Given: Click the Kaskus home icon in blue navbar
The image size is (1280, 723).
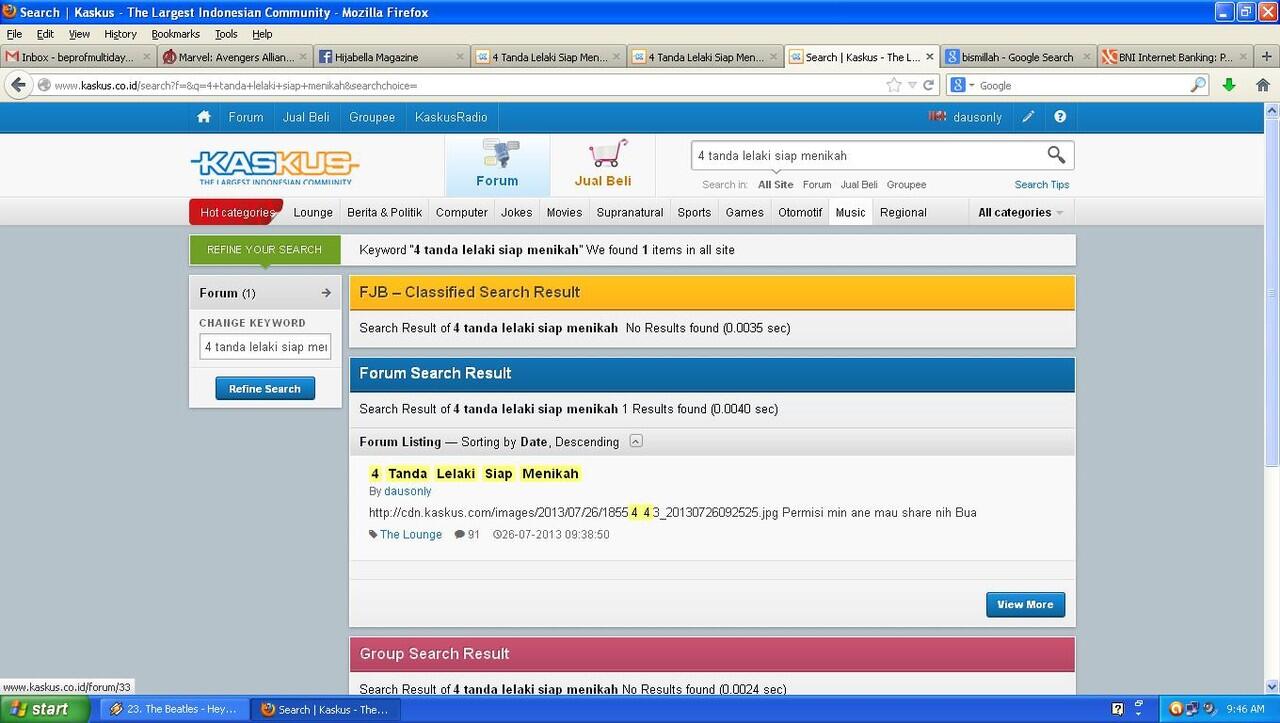Looking at the screenshot, I should pos(204,117).
